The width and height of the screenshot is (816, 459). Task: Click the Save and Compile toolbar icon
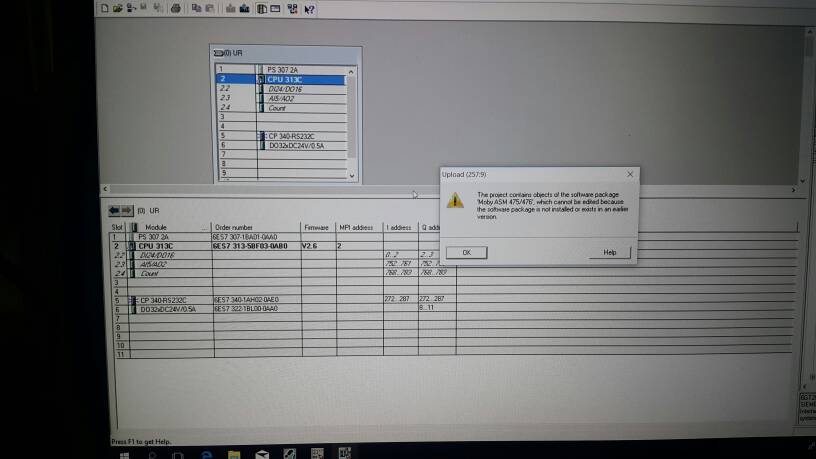pos(157,8)
